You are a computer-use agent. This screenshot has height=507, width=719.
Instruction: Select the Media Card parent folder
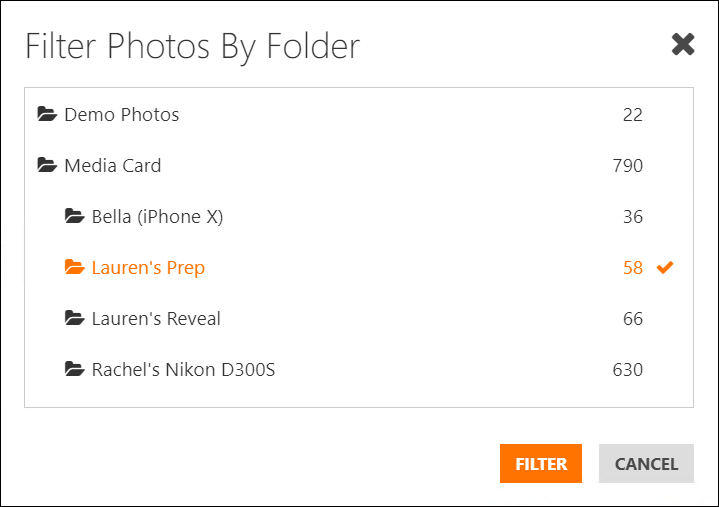coord(113,165)
